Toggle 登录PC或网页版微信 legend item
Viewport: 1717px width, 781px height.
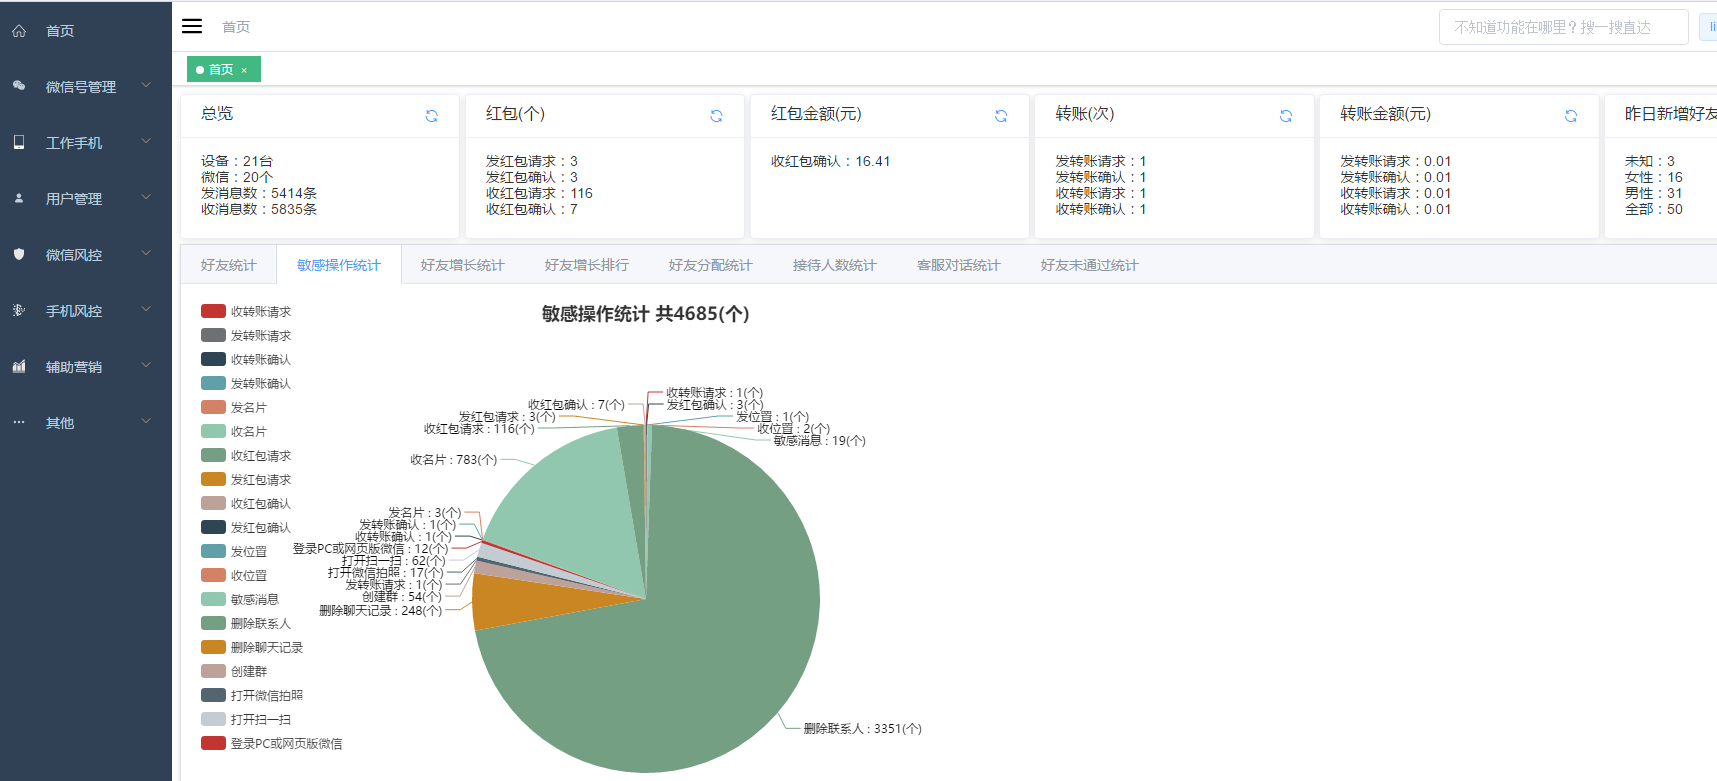point(272,744)
